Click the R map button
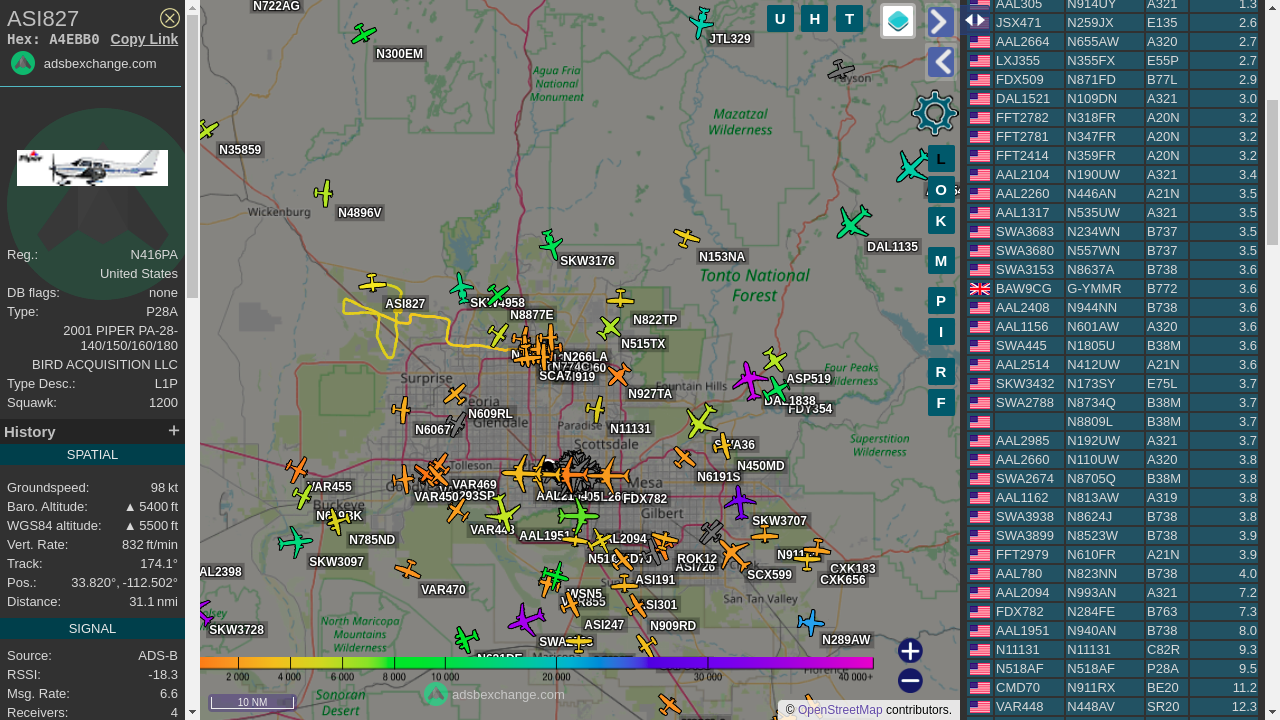Screen dimensions: 1280x720 pyautogui.click(x=941, y=372)
